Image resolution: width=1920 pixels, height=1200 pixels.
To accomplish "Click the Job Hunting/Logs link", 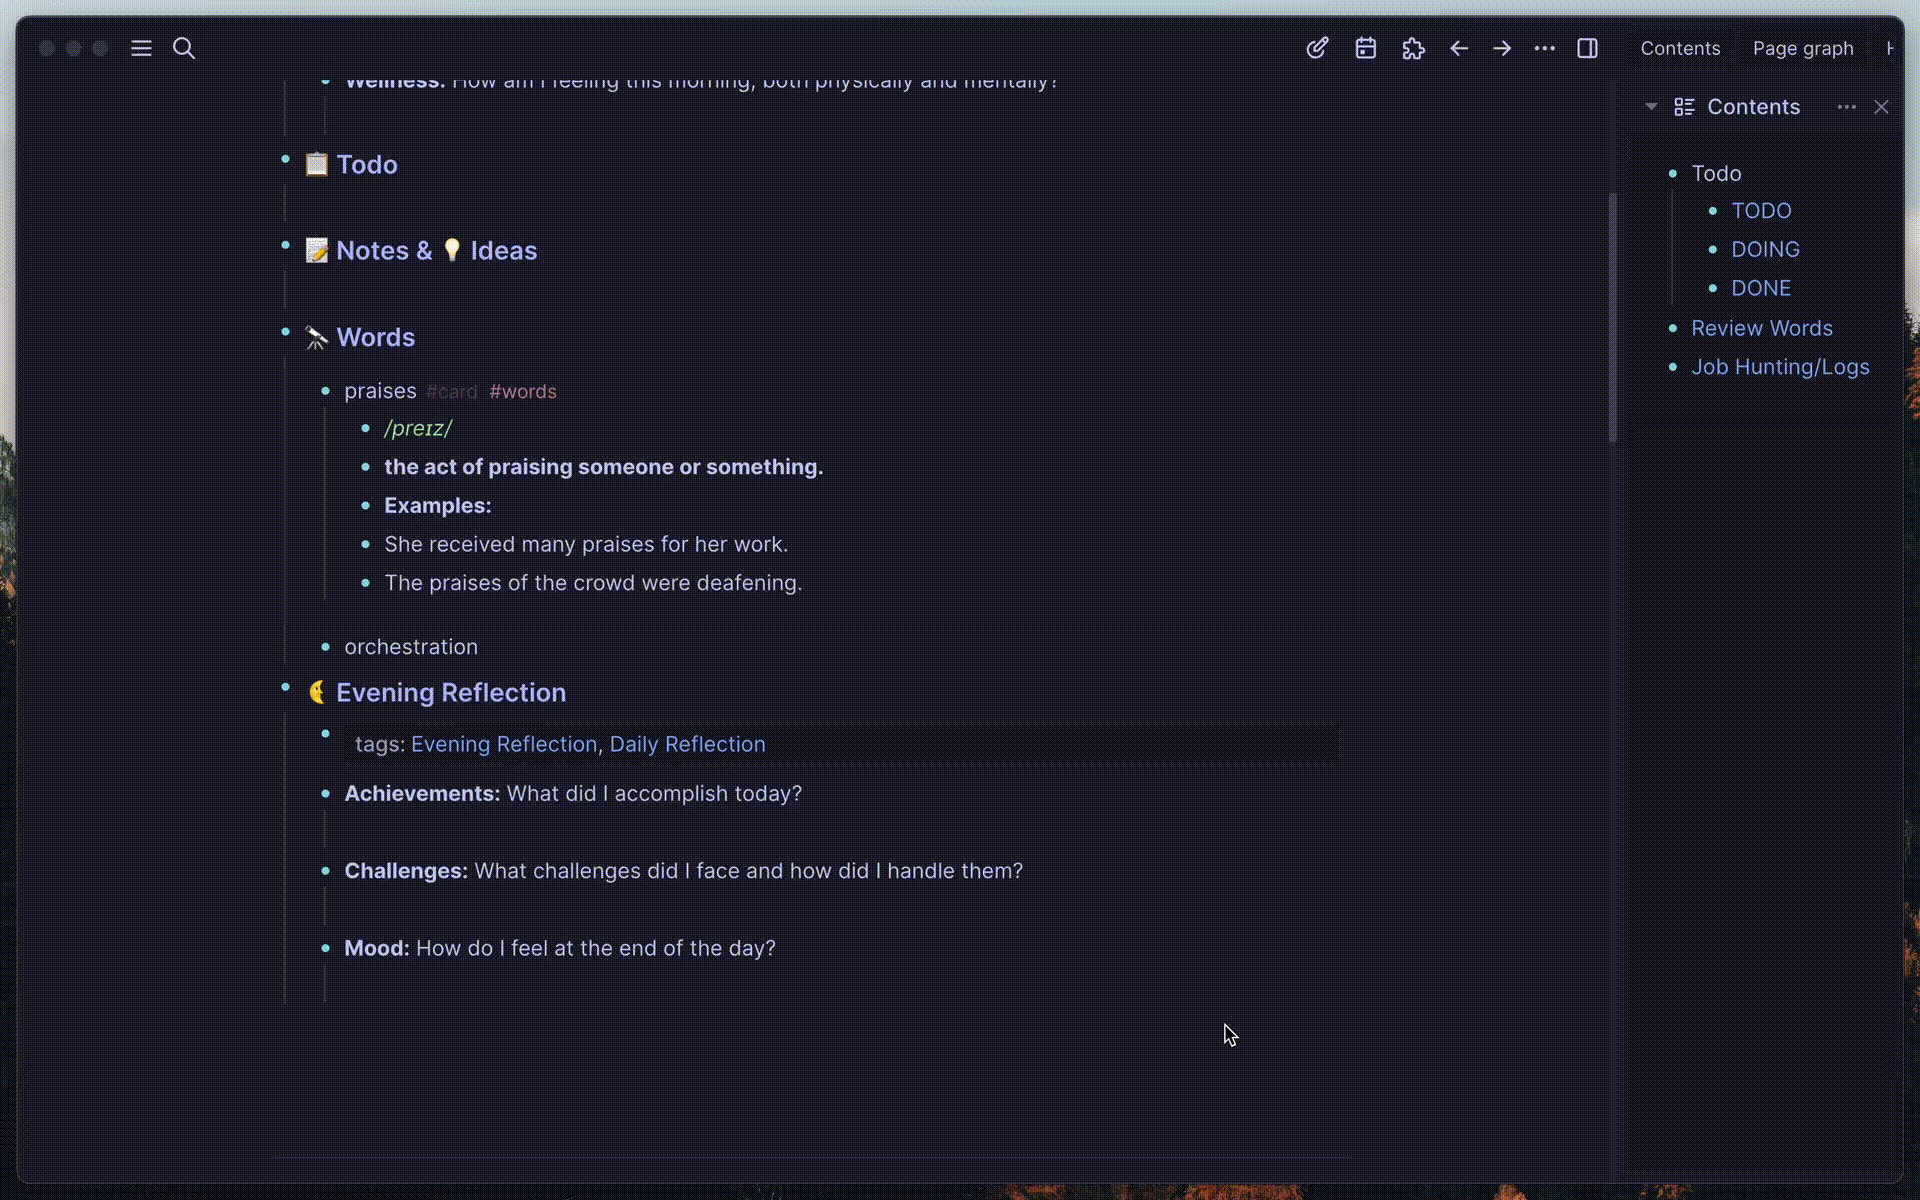I will pos(1780,365).
